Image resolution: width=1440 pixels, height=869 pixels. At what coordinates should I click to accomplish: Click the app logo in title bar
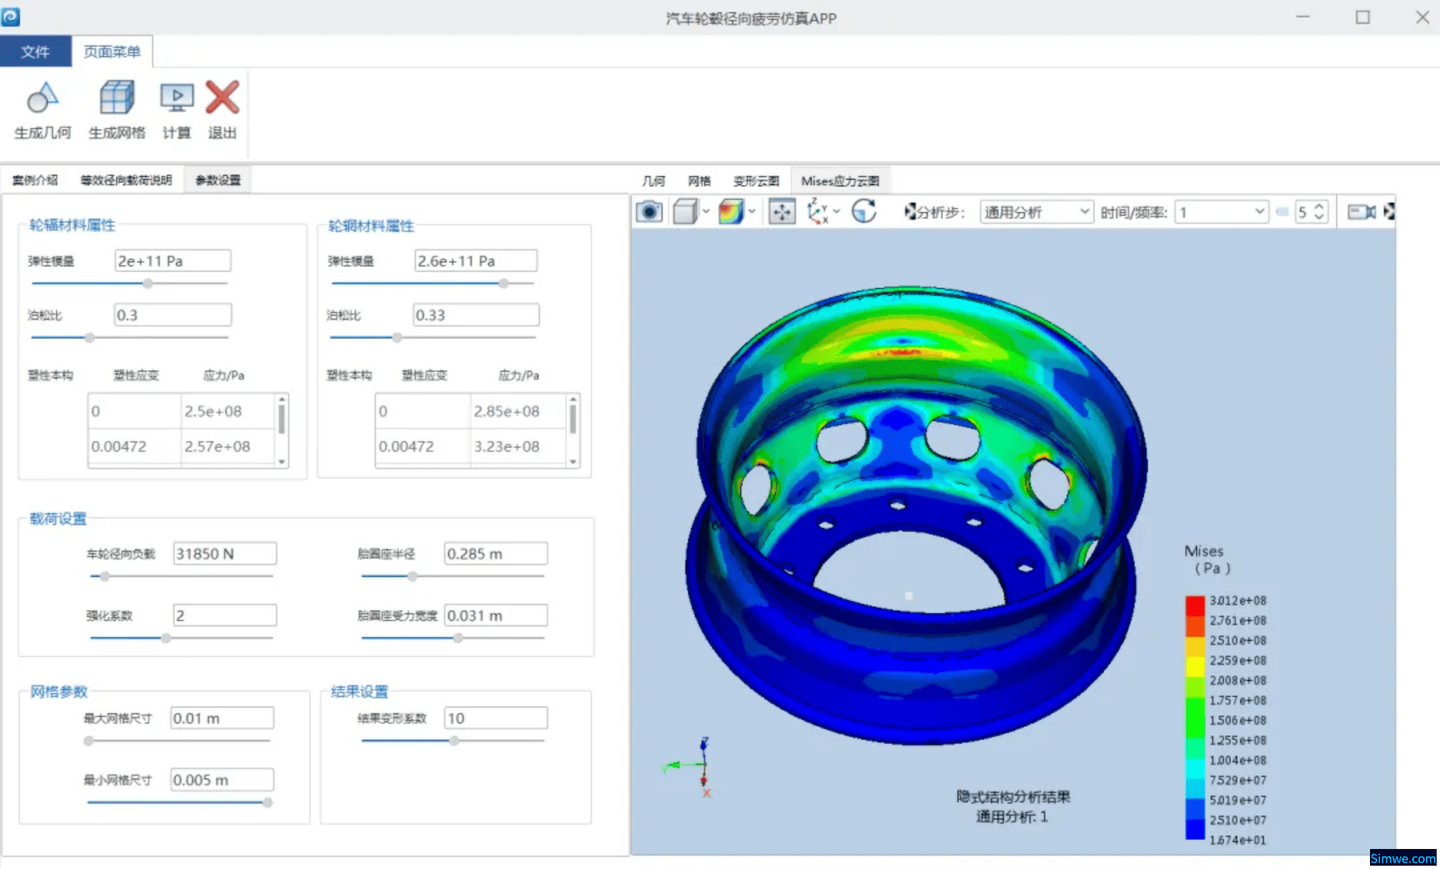(10, 17)
